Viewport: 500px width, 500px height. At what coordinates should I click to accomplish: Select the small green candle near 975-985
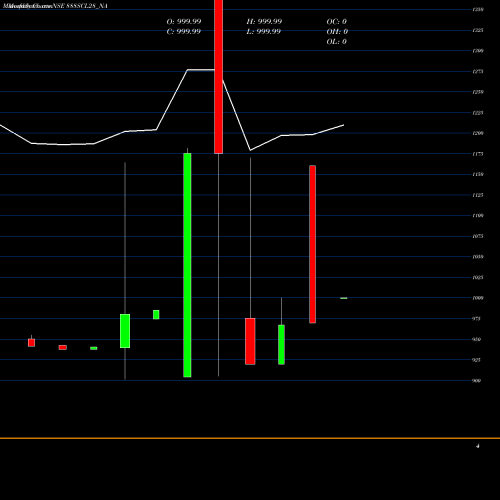pyautogui.click(x=156, y=315)
